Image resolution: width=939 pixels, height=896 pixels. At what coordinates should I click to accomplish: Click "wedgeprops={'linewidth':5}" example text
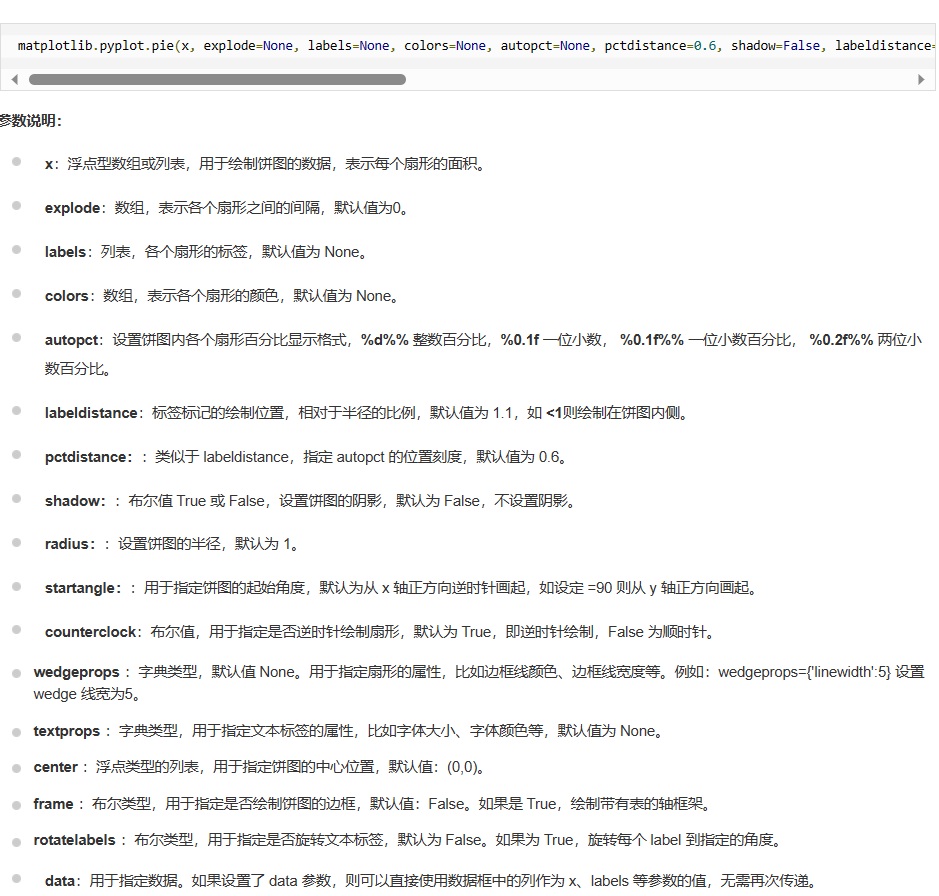pyautogui.click(x=804, y=673)
